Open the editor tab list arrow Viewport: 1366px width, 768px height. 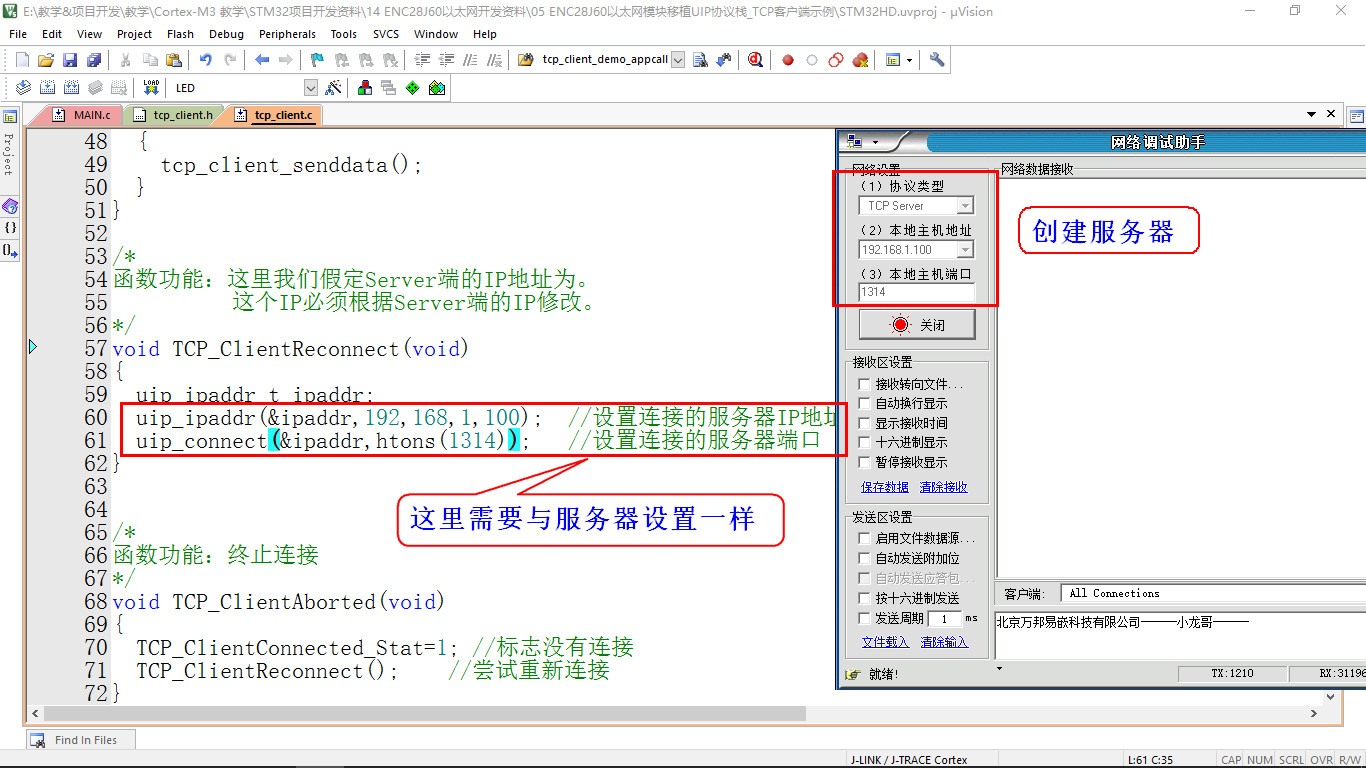pyautogui.click(x=1311, y=115)
